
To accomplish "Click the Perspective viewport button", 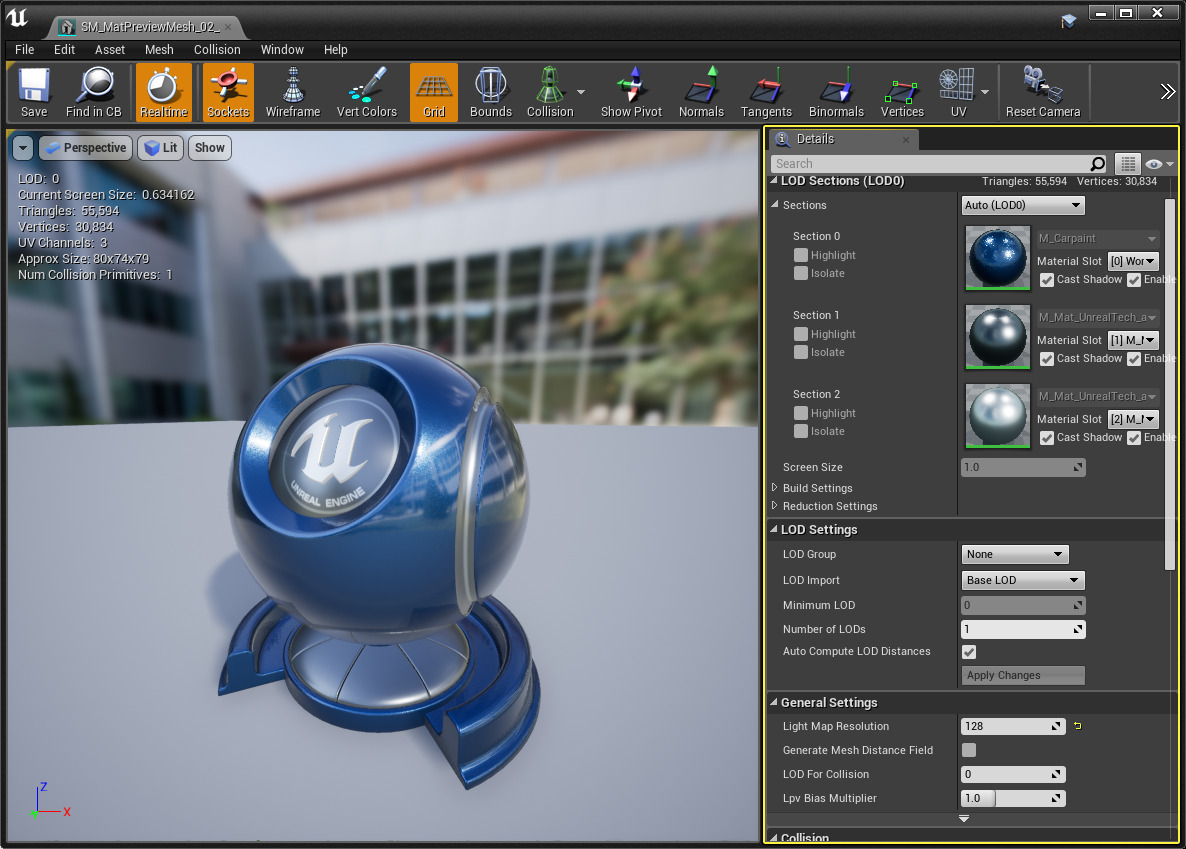I will pyautogui.click(x=85, y=148).
